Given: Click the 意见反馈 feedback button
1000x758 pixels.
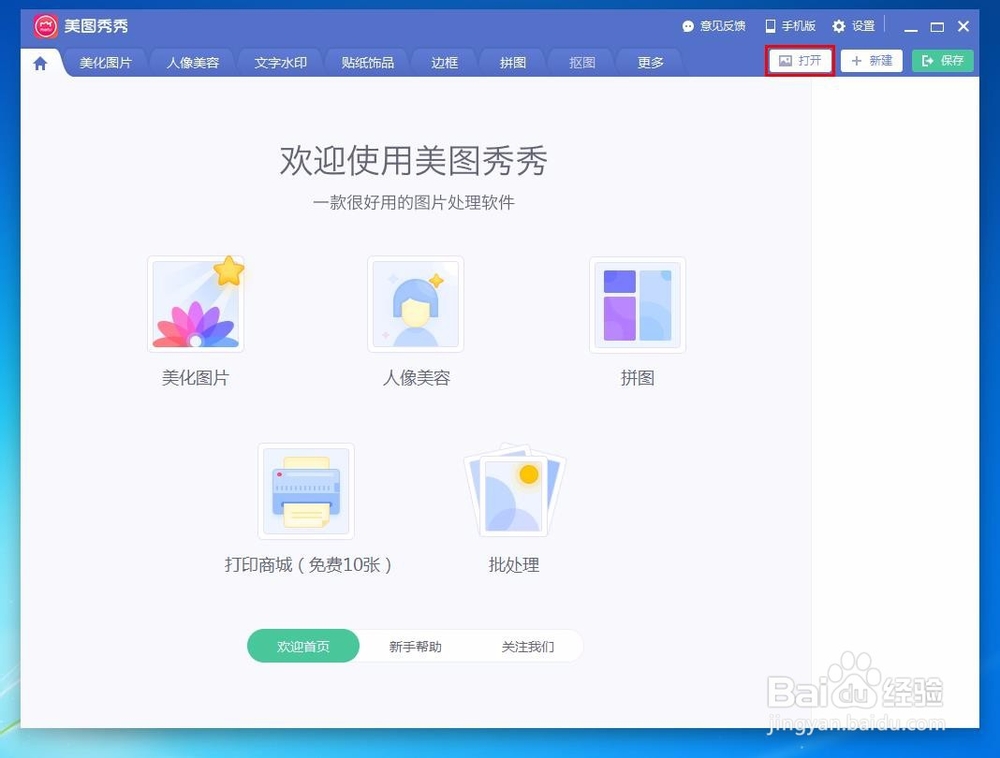Looking at the screenshot, I should 714,26.
